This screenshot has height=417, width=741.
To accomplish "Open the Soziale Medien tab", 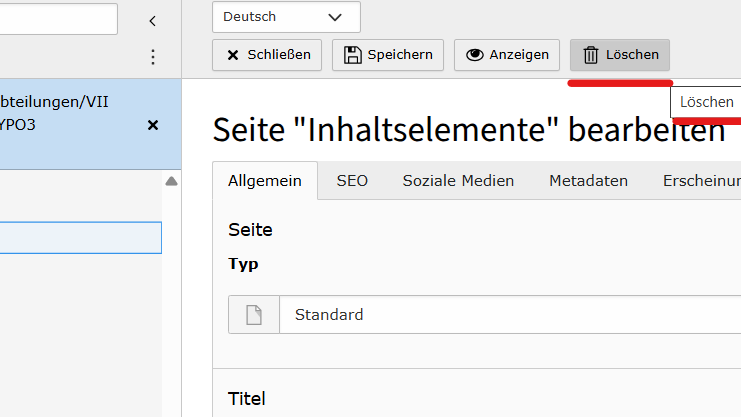I will (458, 181).
